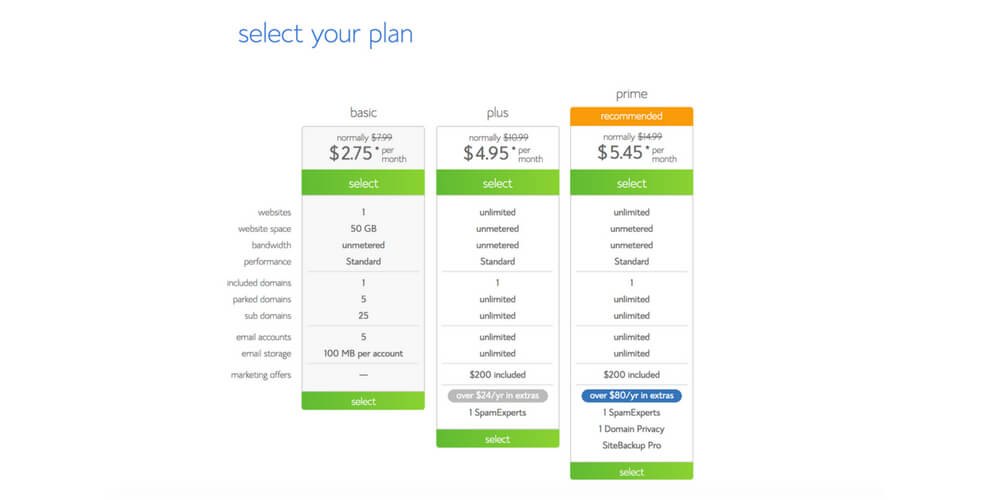Viewport: 1000px width, 500px height.
Task: Click the gray 'over $24/yr in extras' badge
Action: pyautogui.click(x=497, y=396)
